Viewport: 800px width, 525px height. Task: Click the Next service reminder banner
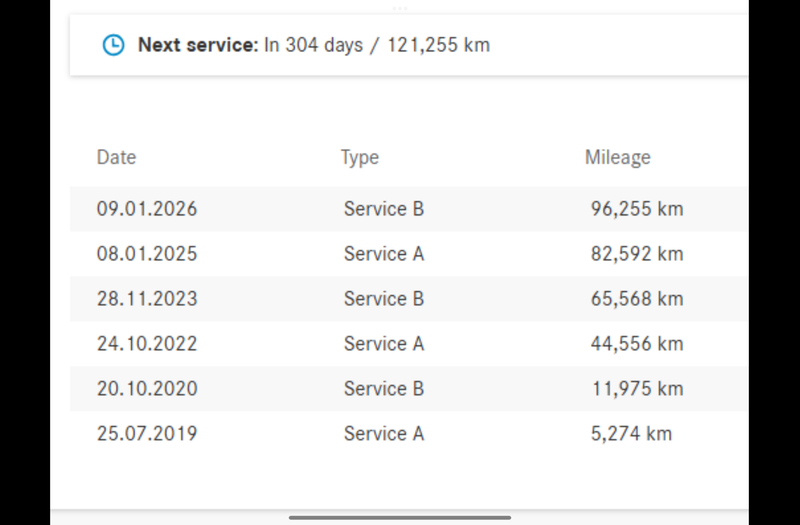tap(409, 45)
